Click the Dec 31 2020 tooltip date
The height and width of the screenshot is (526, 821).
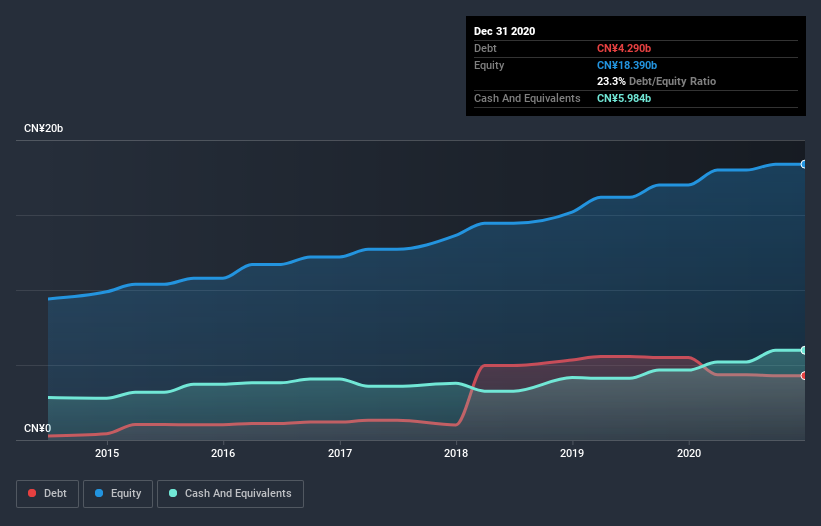point(504,31)
